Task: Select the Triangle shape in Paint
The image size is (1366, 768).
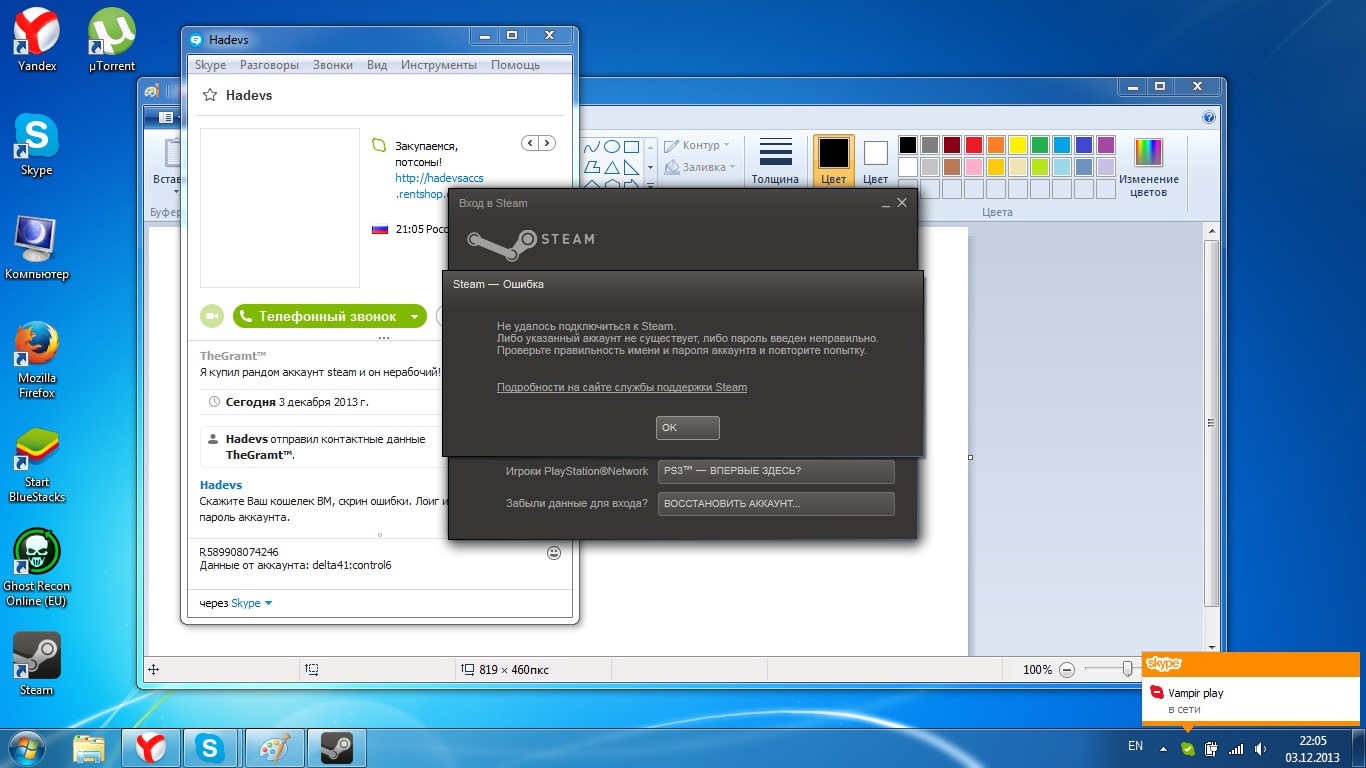Action: pyautogui.click(x=612, y=167)
